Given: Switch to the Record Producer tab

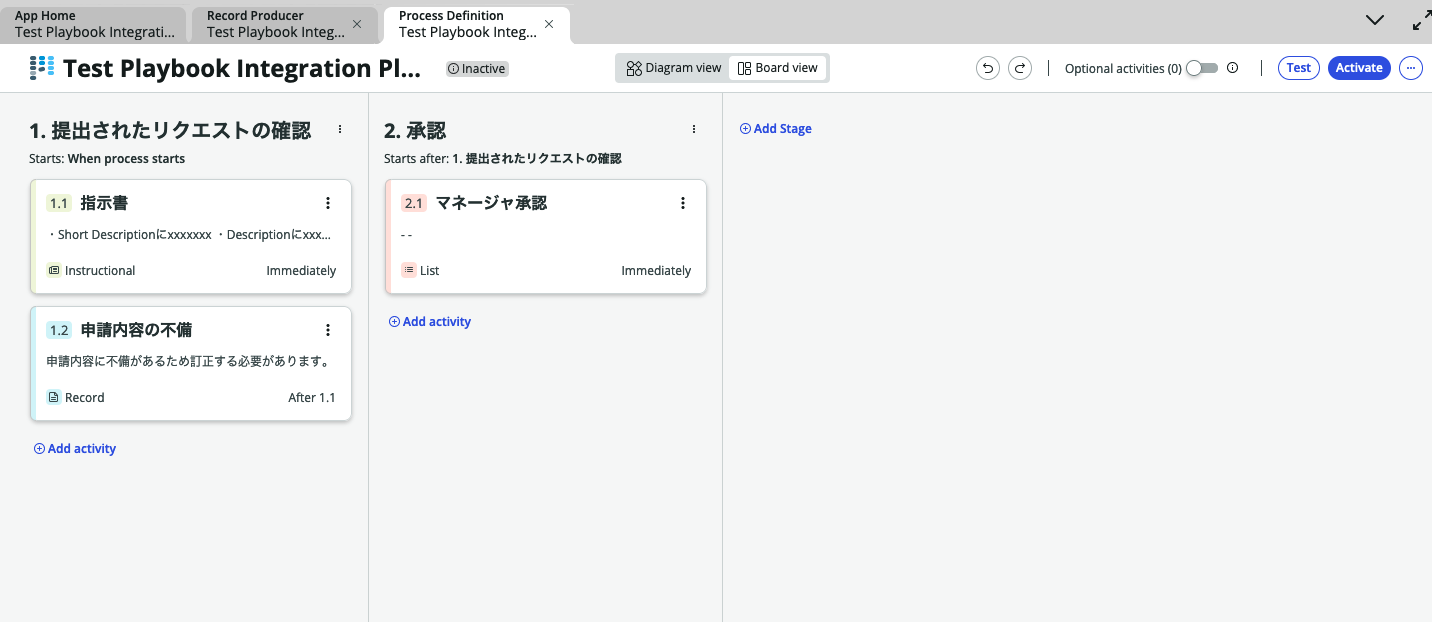Looking at the screenshot, I should tap(270, 24).
